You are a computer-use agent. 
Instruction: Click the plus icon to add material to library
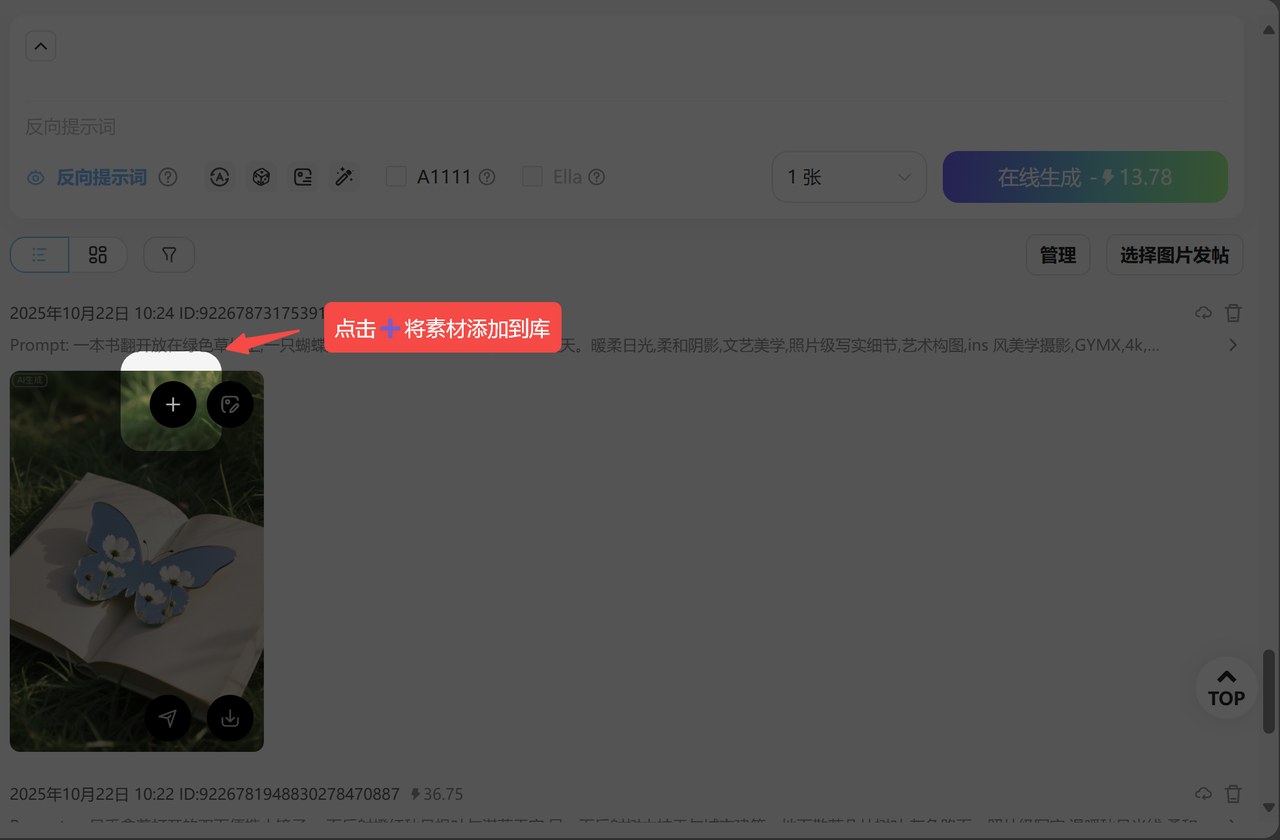(x=173, y=404)
